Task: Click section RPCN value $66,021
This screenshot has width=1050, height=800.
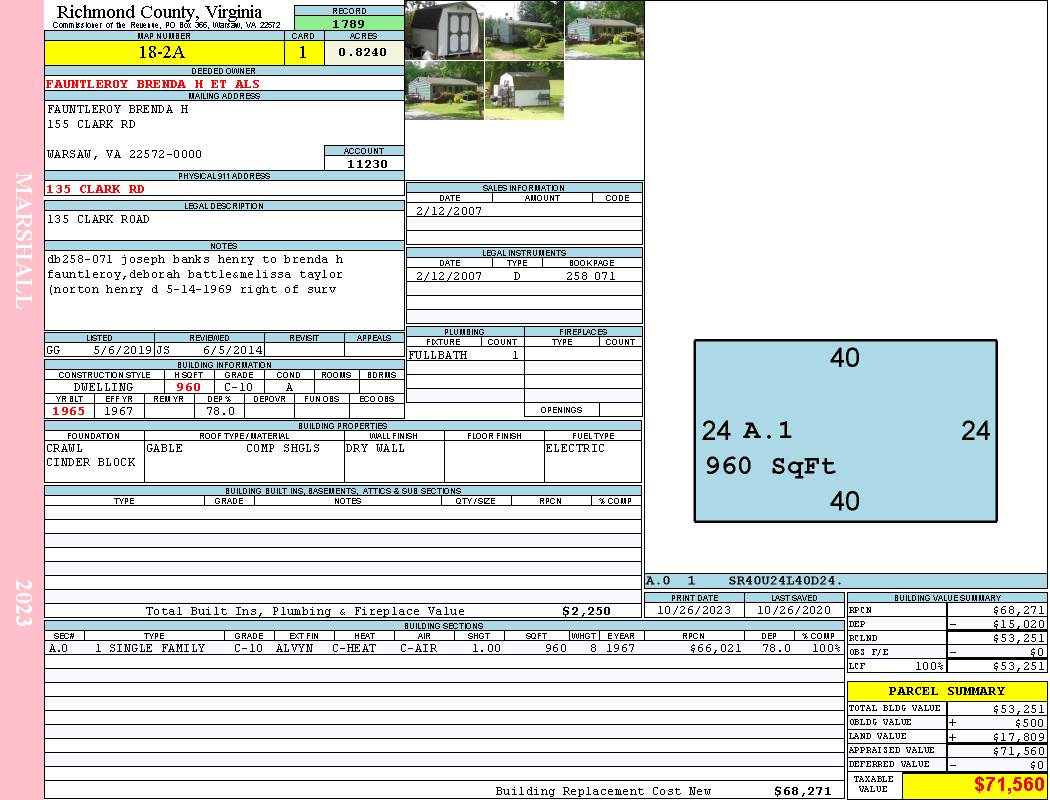Action: [x=715, y=648]
